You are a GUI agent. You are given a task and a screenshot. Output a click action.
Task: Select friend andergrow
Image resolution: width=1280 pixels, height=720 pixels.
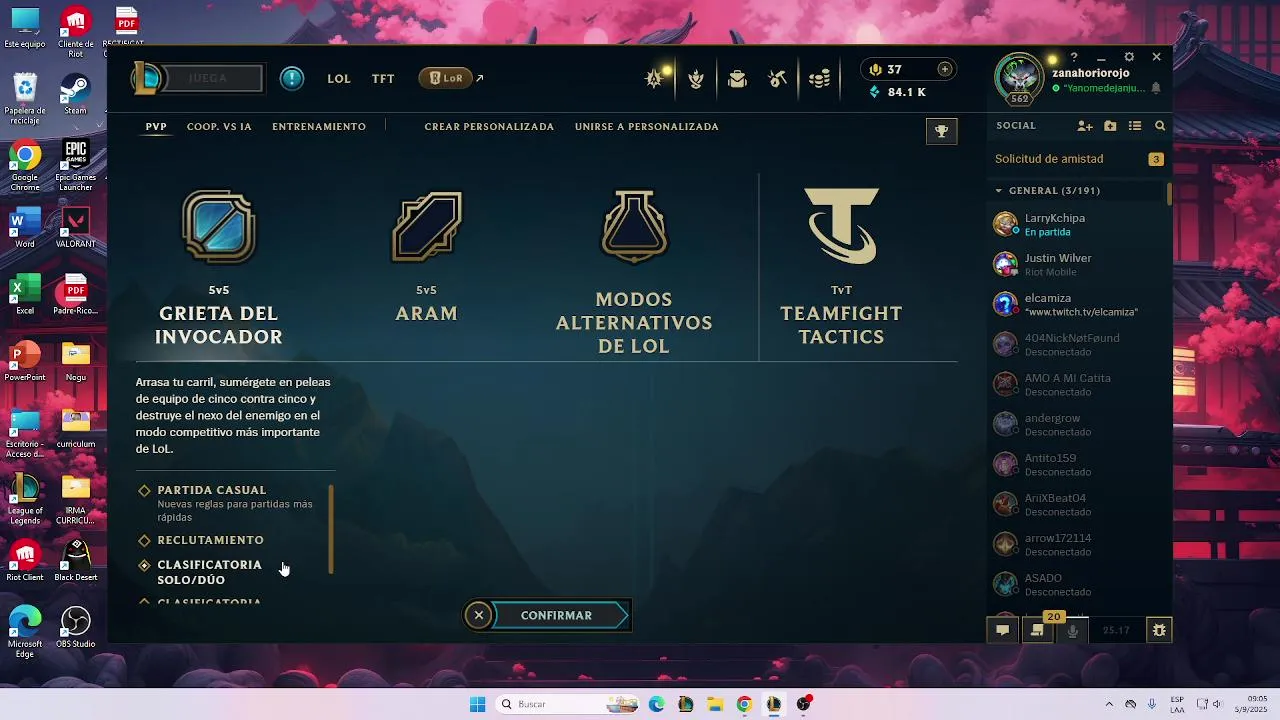click(1078, 424)
